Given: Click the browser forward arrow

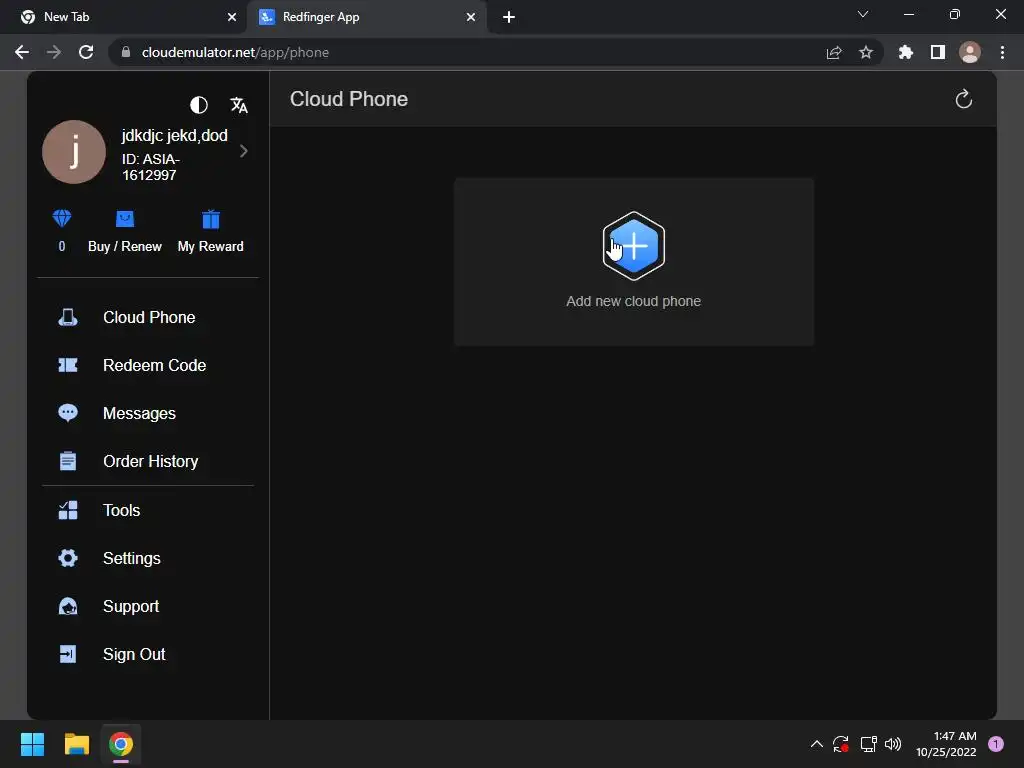Looking at the screenshot, I should (54, 52).
